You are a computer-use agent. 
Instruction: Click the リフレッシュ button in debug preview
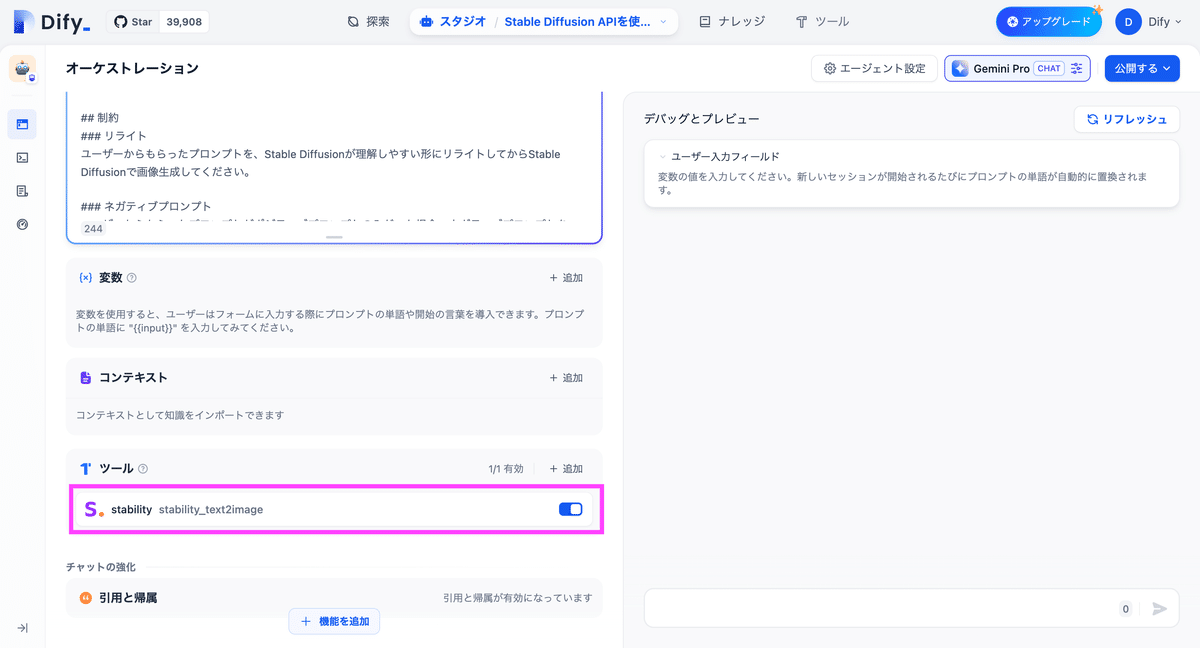[1126, 118]
